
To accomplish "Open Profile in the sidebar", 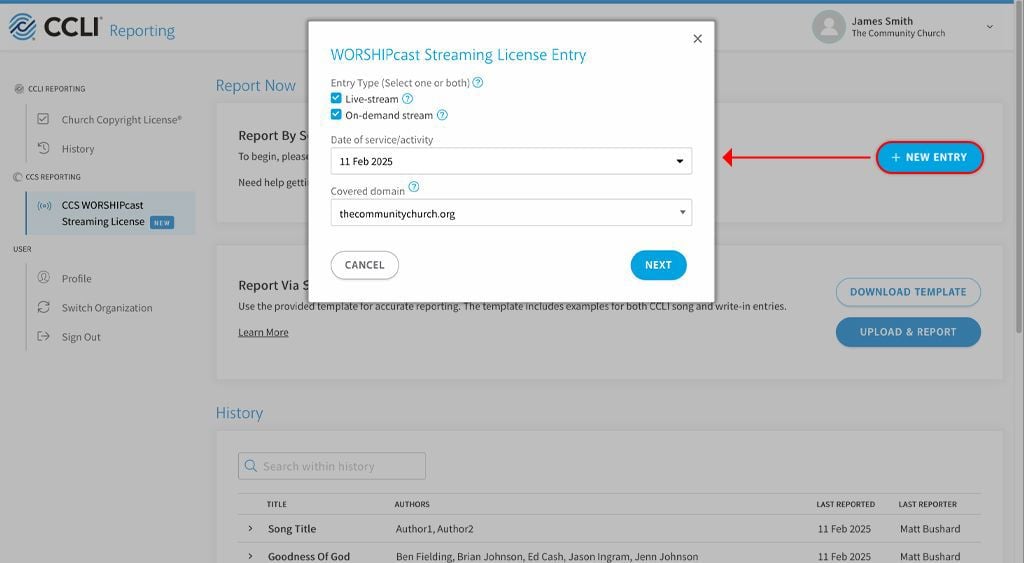I will click(76, 278).
